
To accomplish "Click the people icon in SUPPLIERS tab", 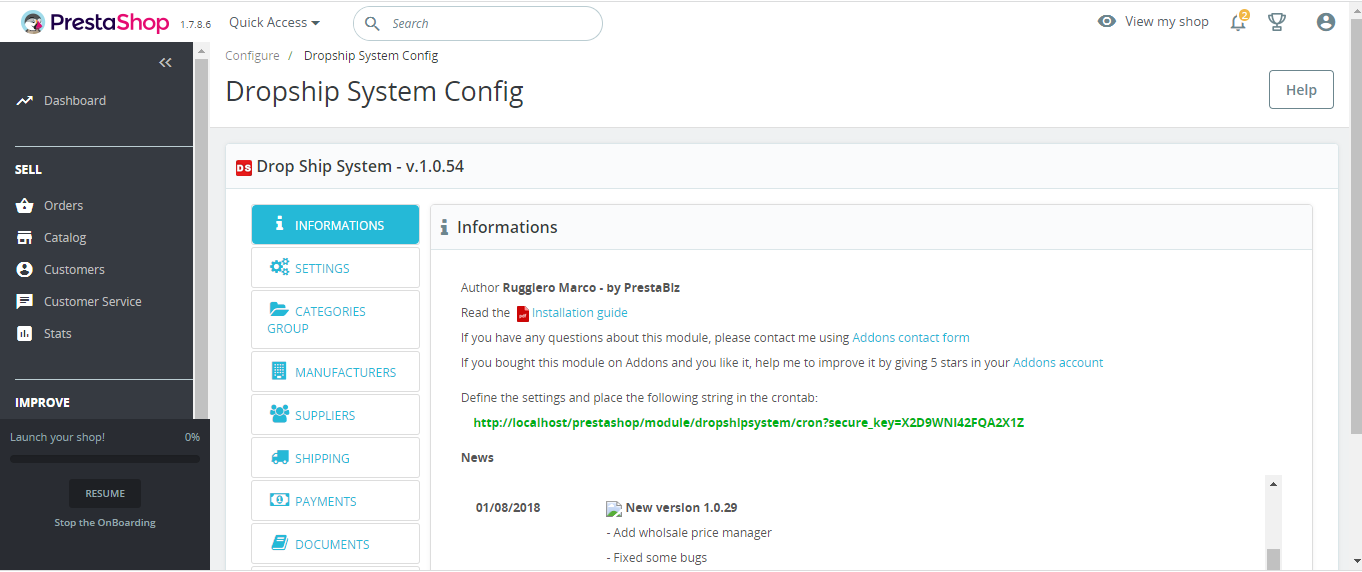I will pos(279,414).
